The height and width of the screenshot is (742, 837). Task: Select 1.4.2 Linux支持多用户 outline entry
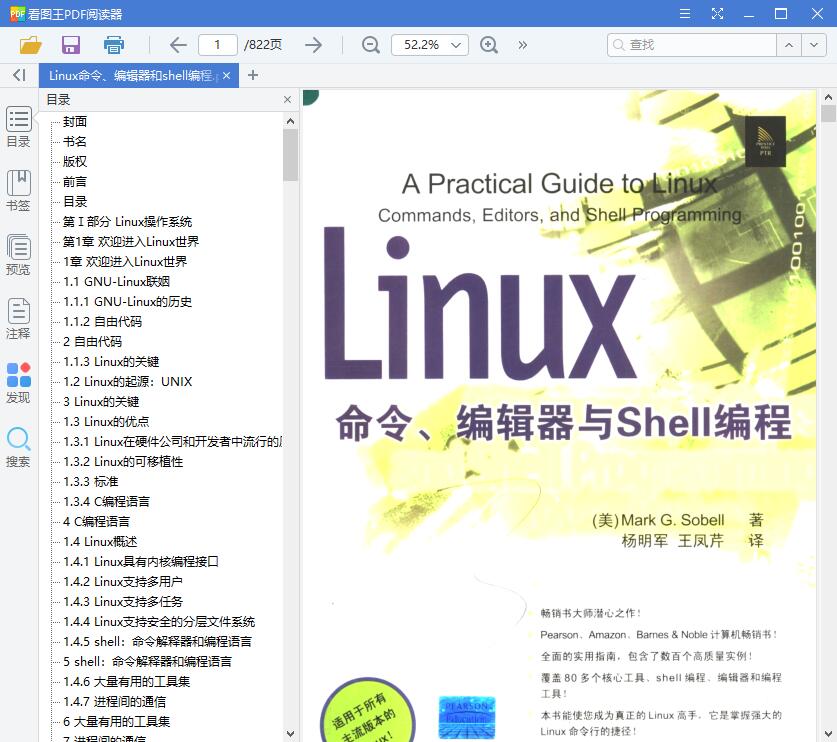(x=123, y=582)
